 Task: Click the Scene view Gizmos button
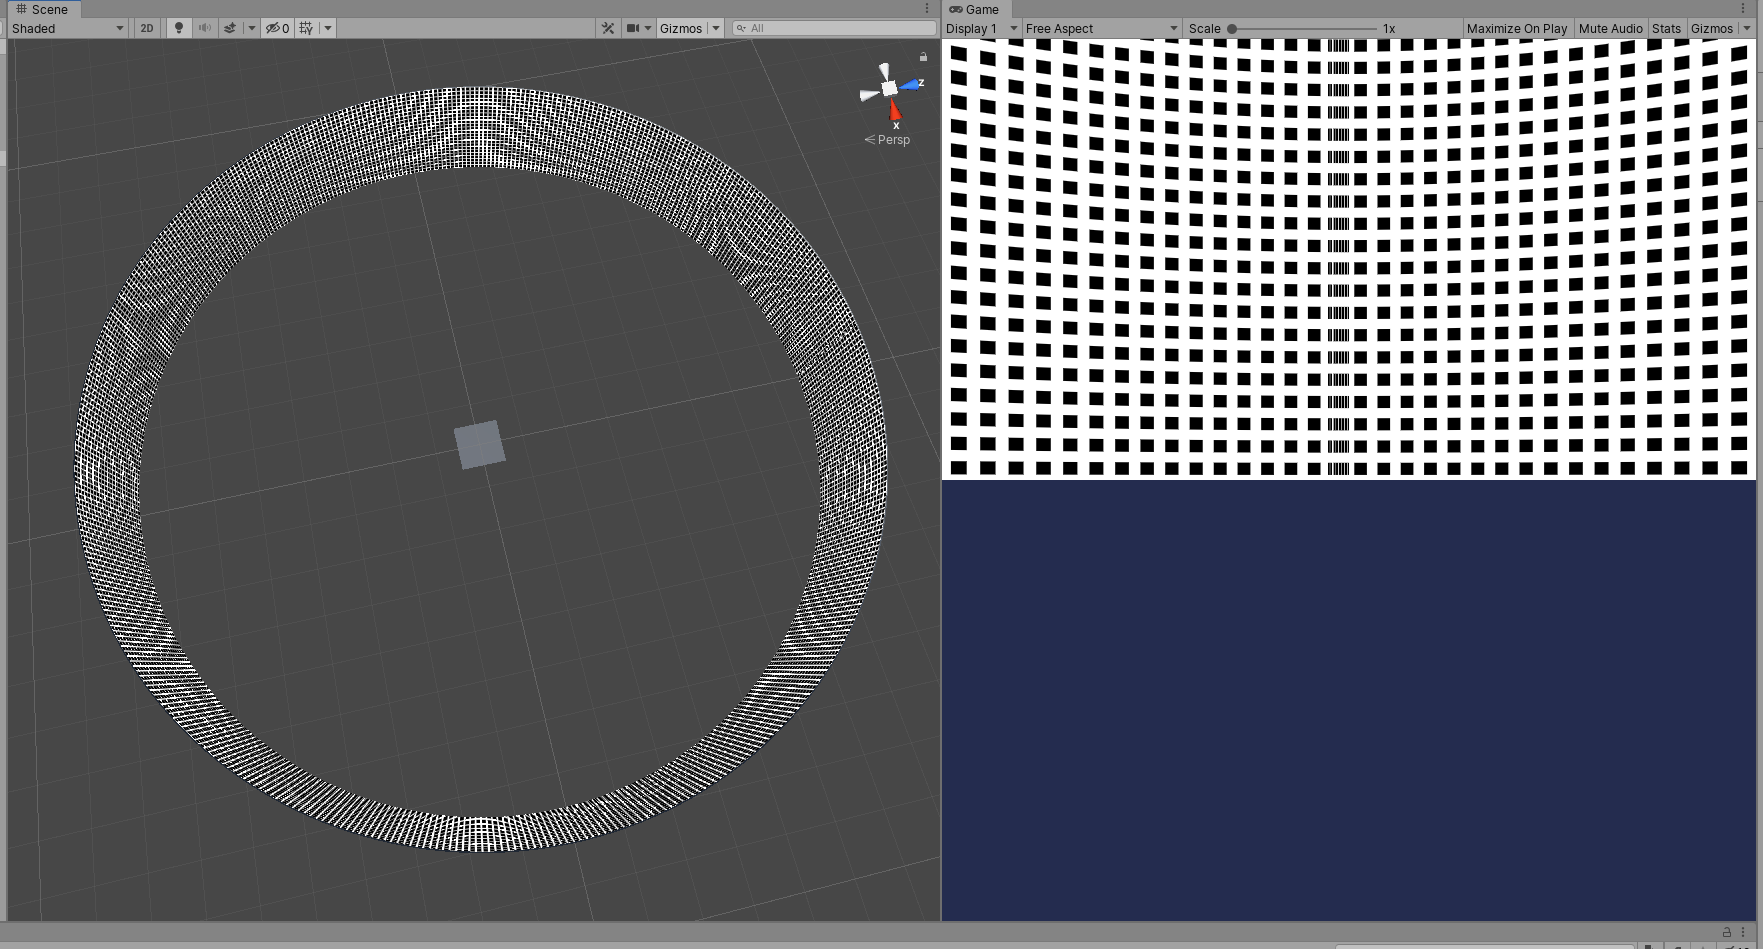pyautogui.click(x=683, y=28)
